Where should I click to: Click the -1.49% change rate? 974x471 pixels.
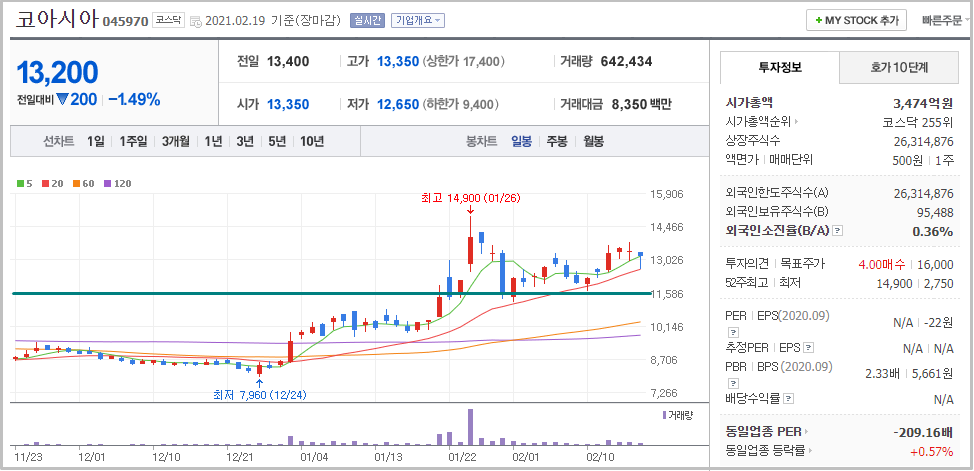pos(134,99)
